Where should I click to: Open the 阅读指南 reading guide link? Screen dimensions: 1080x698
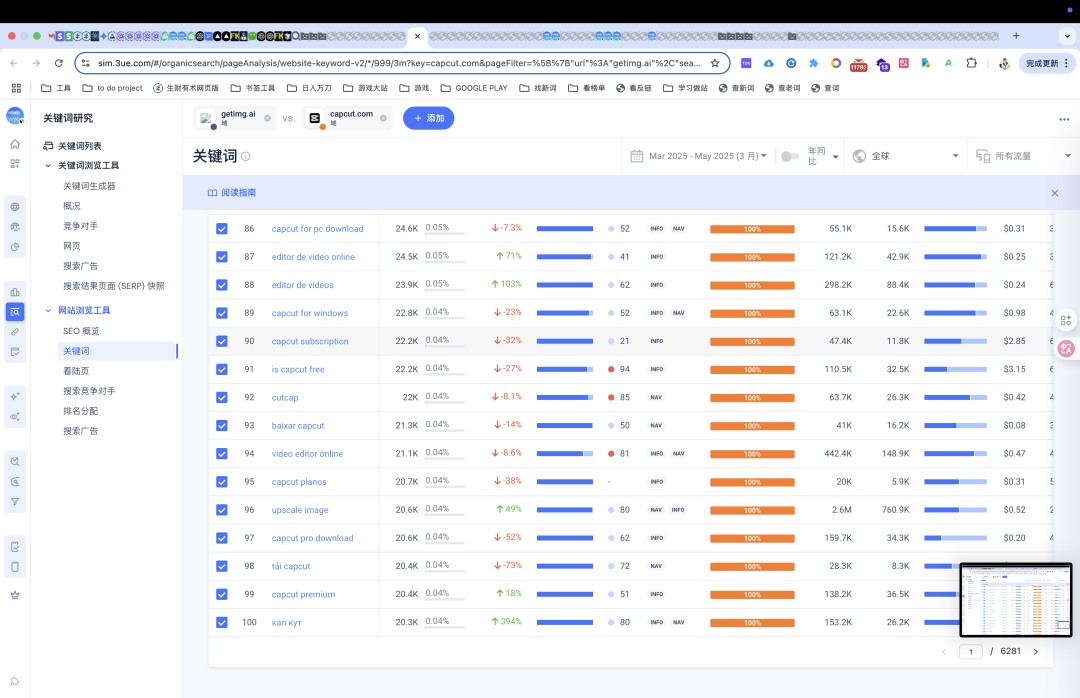click(x=231, y=193)
